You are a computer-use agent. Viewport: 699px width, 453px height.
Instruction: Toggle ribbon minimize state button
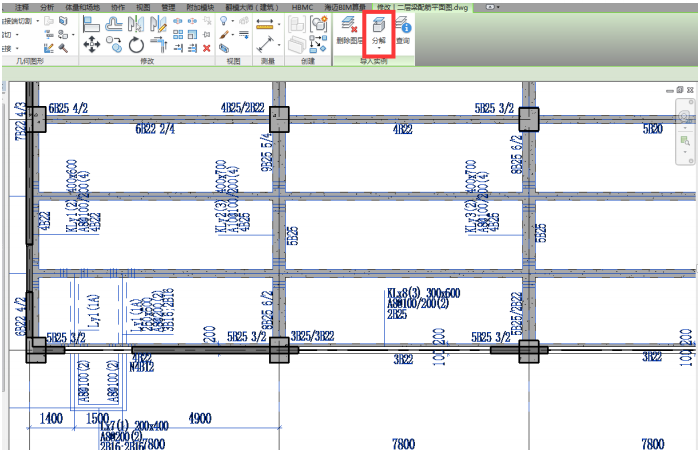click(489, 7)
